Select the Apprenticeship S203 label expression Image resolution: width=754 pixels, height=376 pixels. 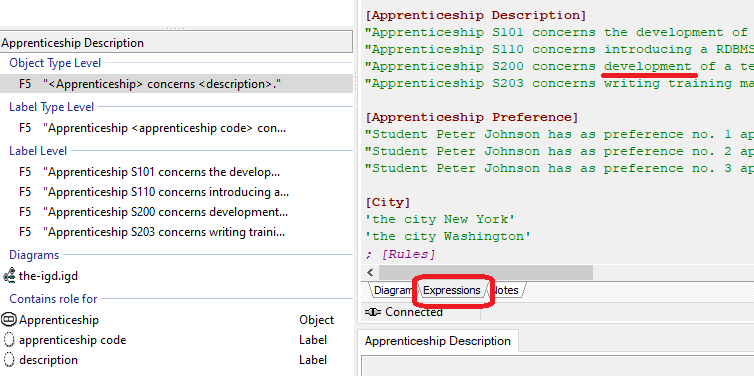pos(176,232)
